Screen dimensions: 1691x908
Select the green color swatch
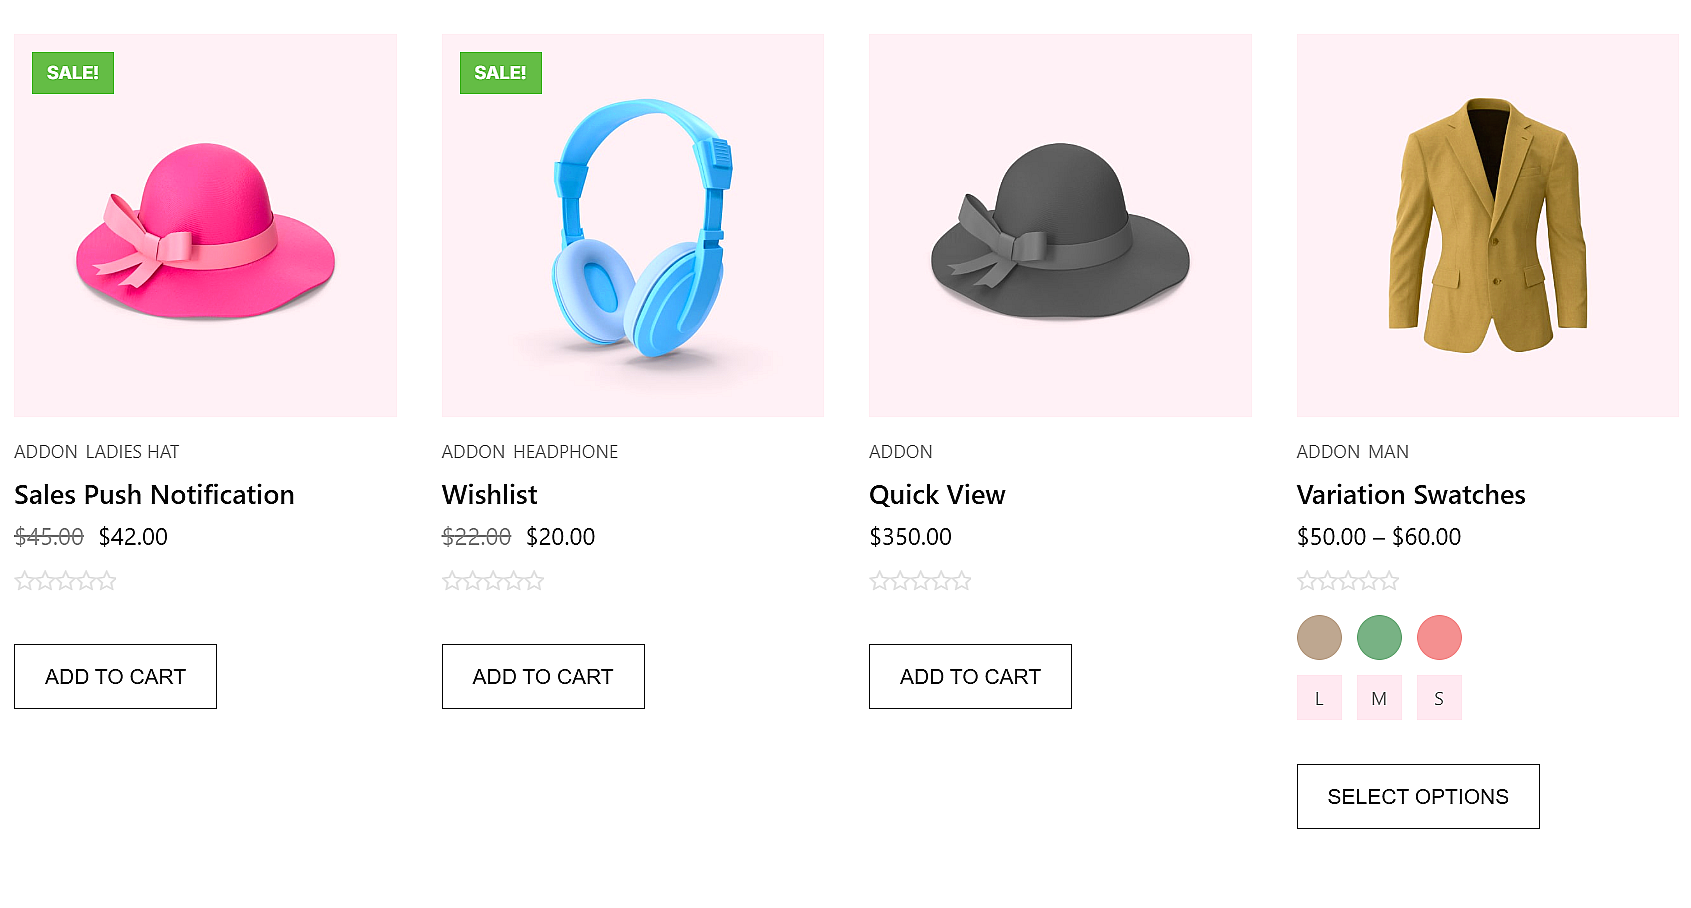tap(1379, 637)
